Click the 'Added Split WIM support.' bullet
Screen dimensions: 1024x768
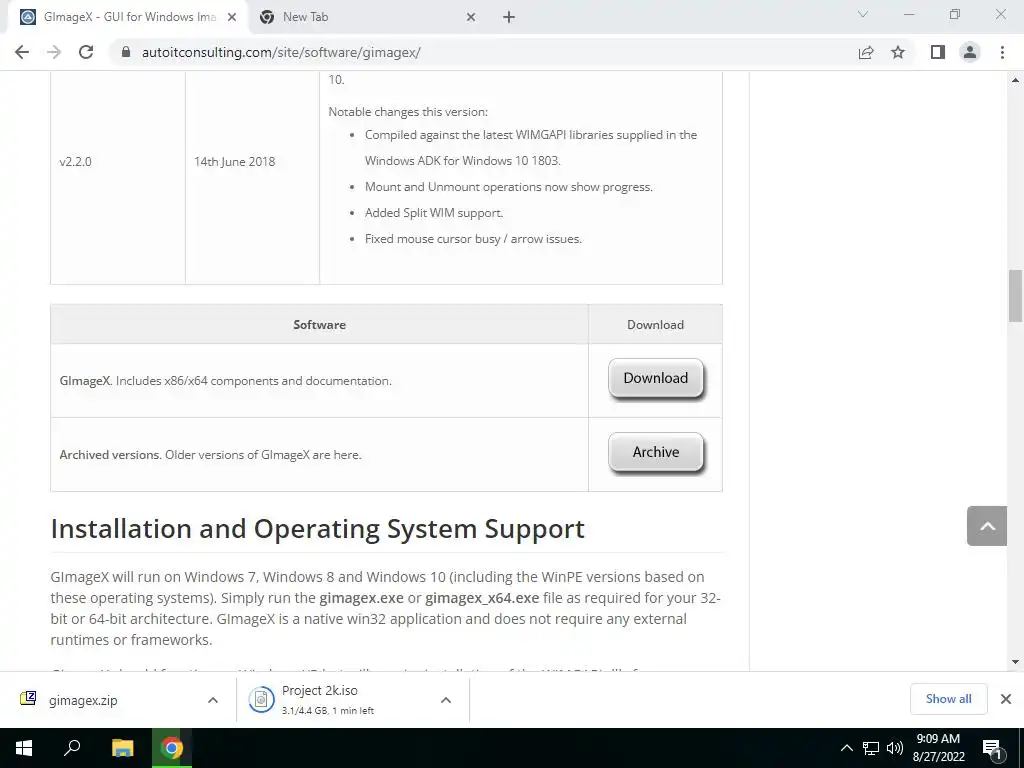[x=434, y=213]
